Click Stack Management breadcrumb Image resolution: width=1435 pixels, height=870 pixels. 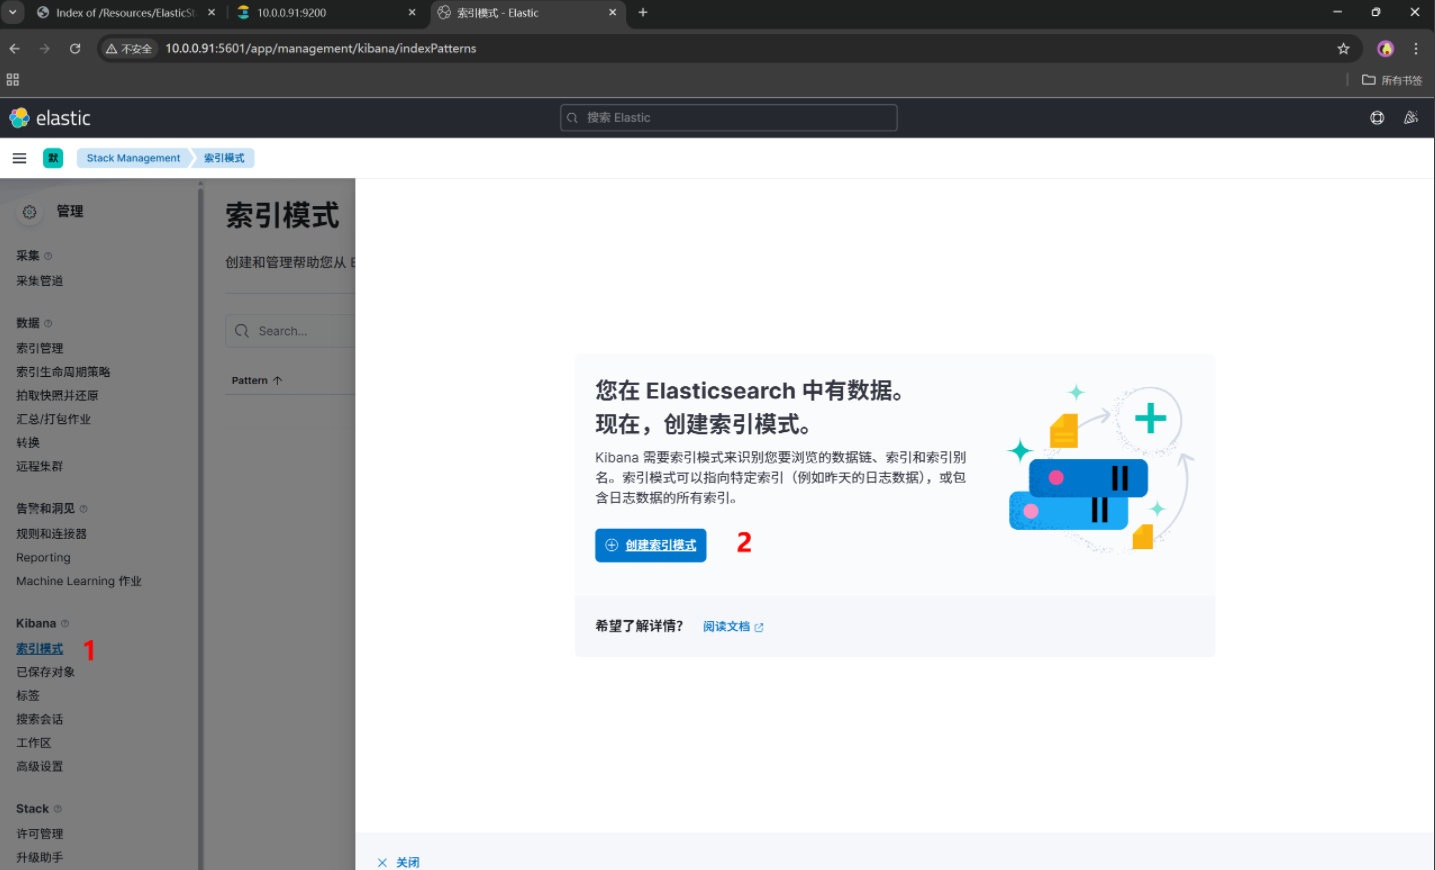point(133,158)
